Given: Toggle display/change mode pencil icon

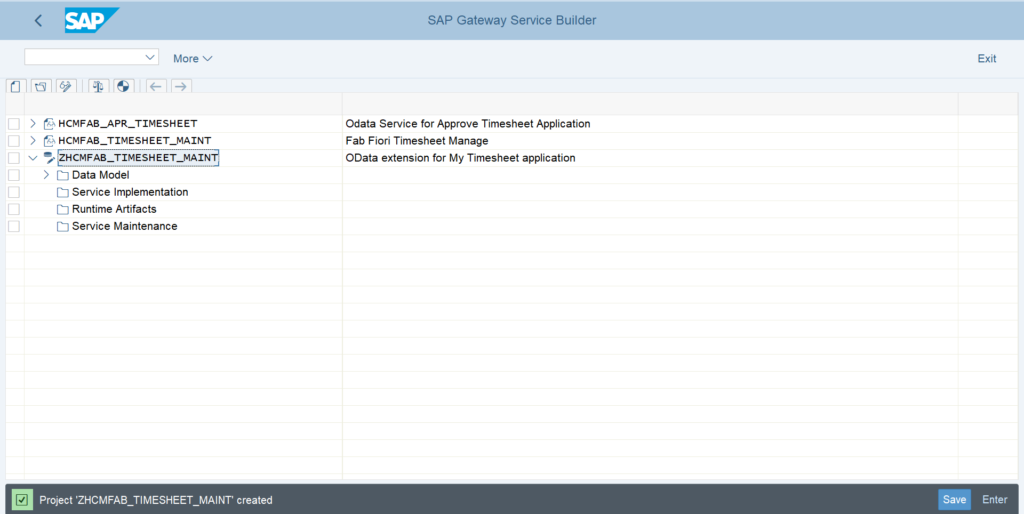Looking at the screenshot, I should pyautogui.click(x=65, y=86).
